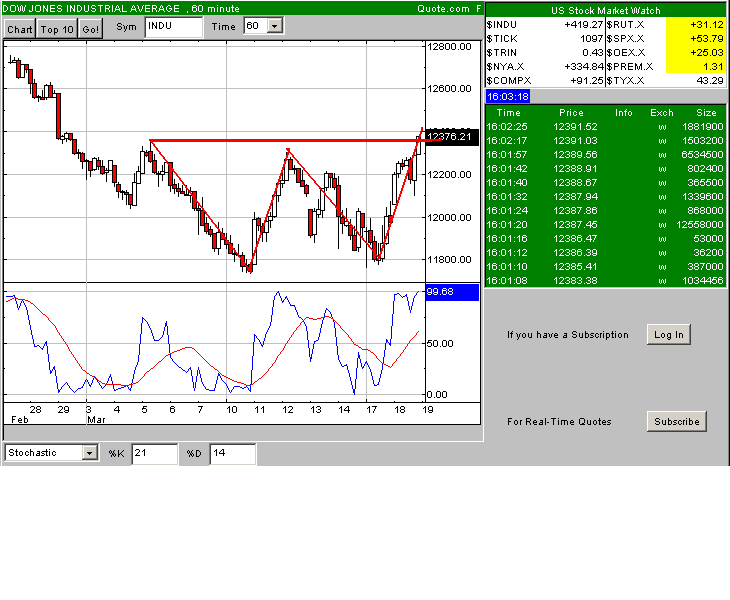Select $TICK symbol in Market Watch
The image size is (730, 600).
[x=502, y=39]
